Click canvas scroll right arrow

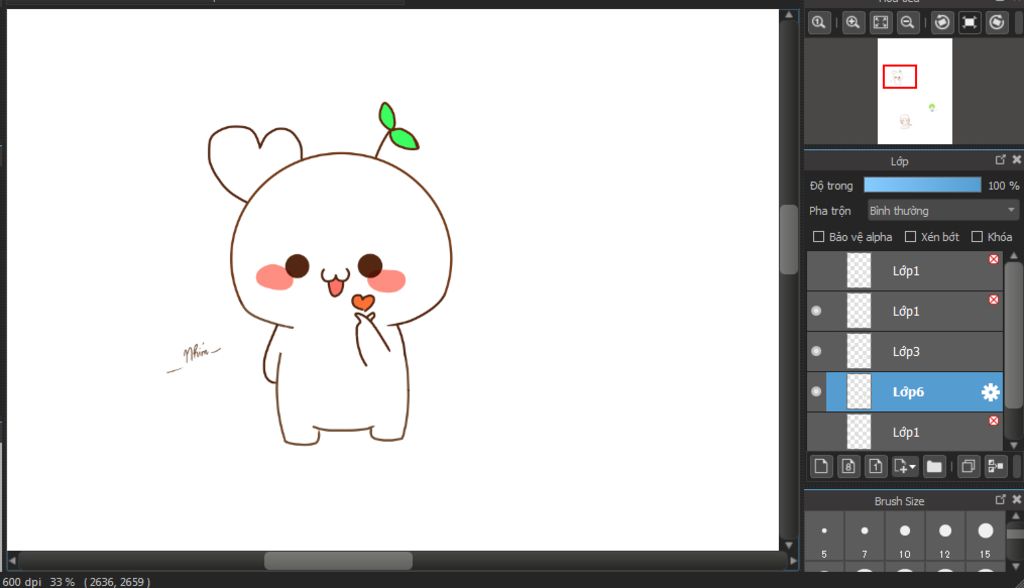[x=793, y=561]
